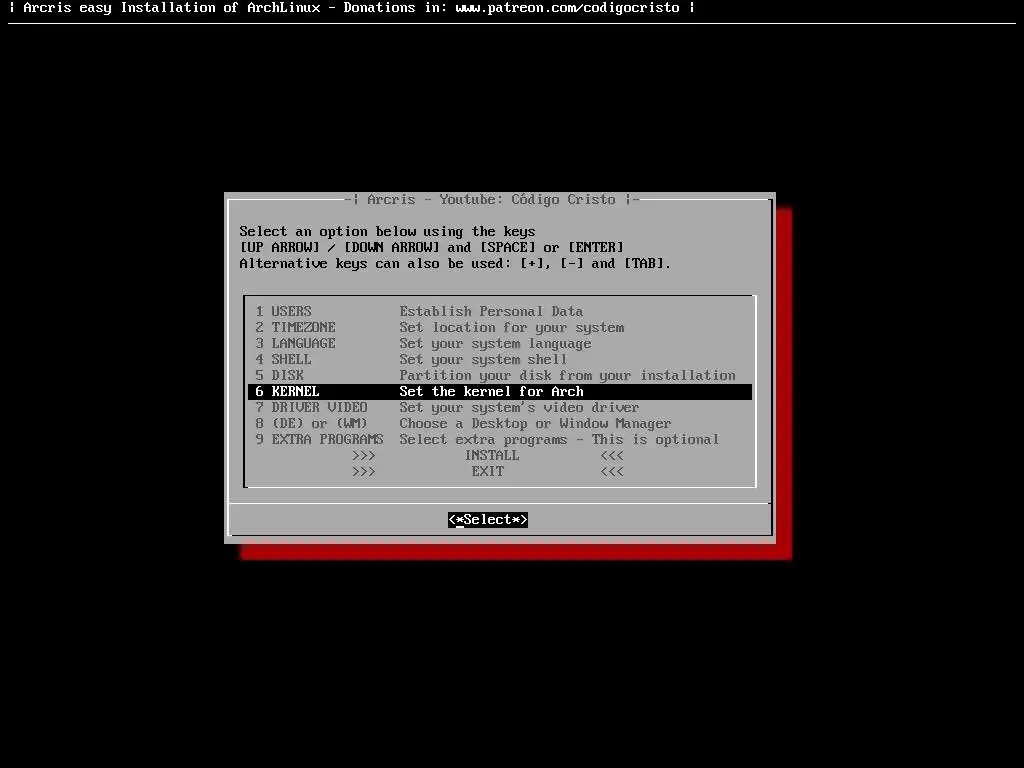Open the 3 LANGUAGE menu entry
The height and width of the screenshot is (768, 1024).
pos(500,344)
